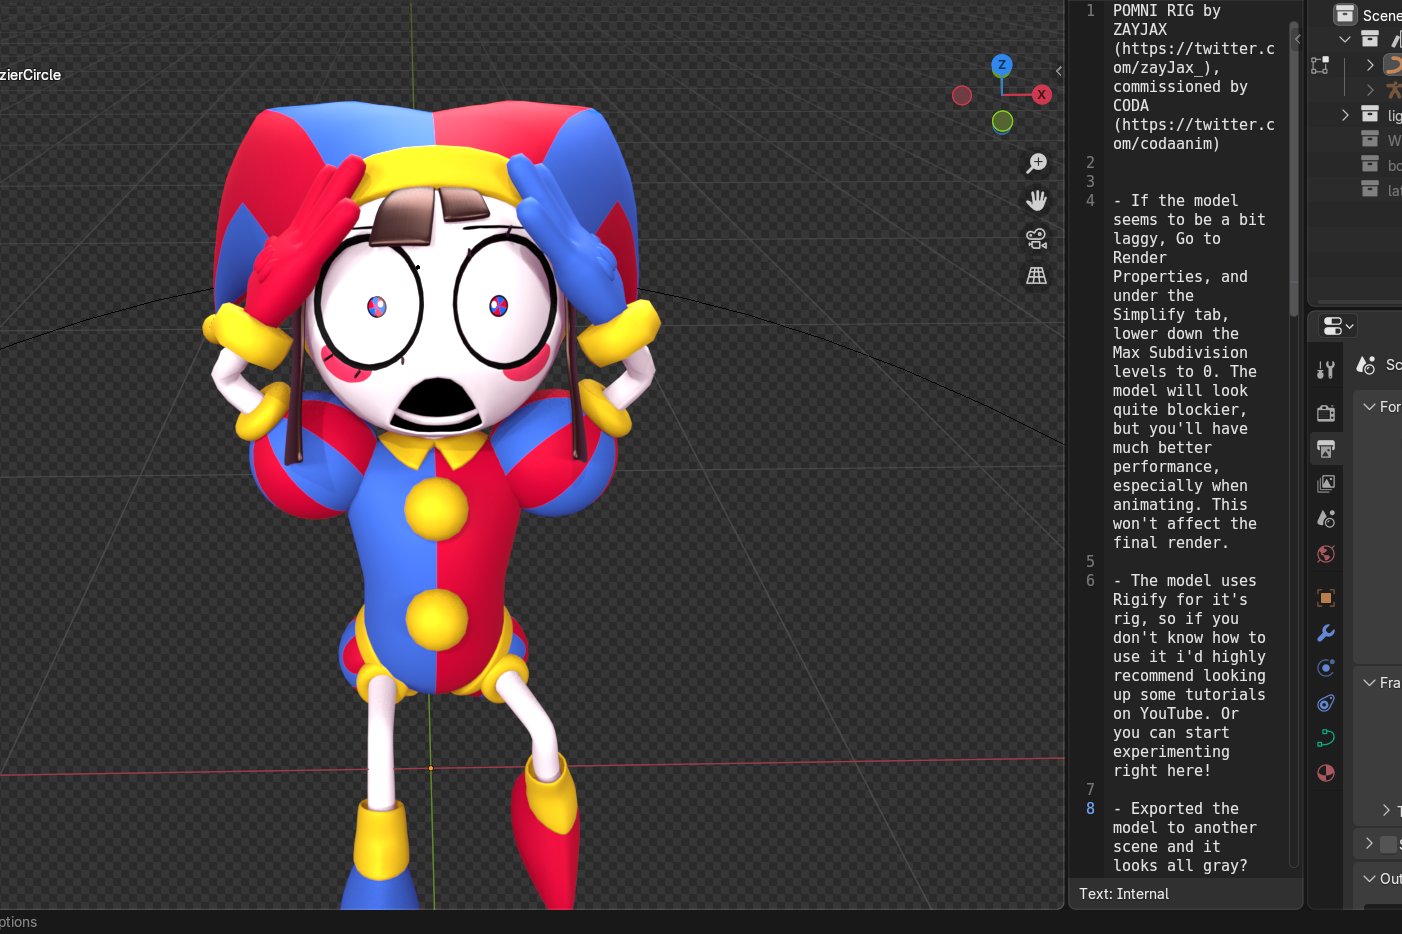Screen dimensions: 1402x934
Task: Open the properties editor type dropdown
Action: 1338,326
